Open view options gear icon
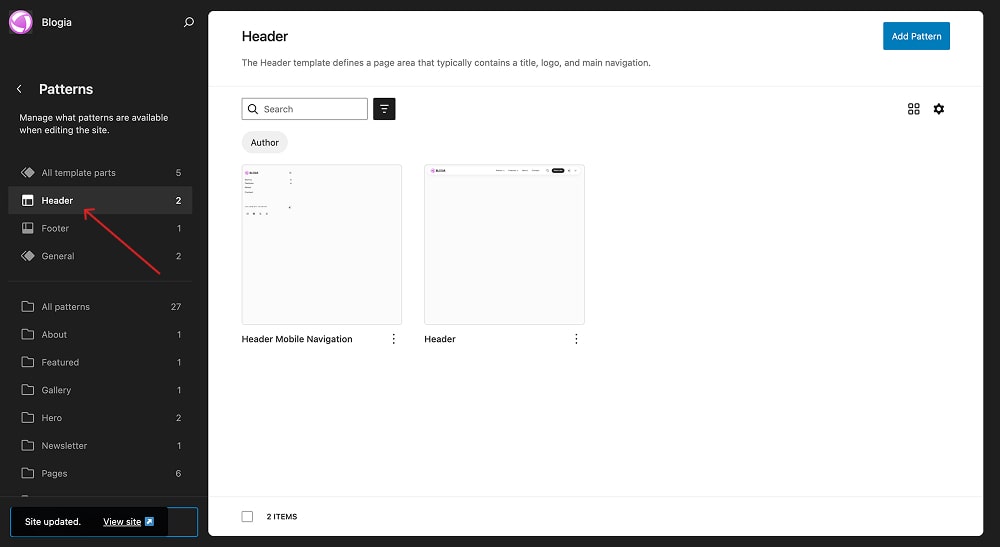 click(938, 109)
